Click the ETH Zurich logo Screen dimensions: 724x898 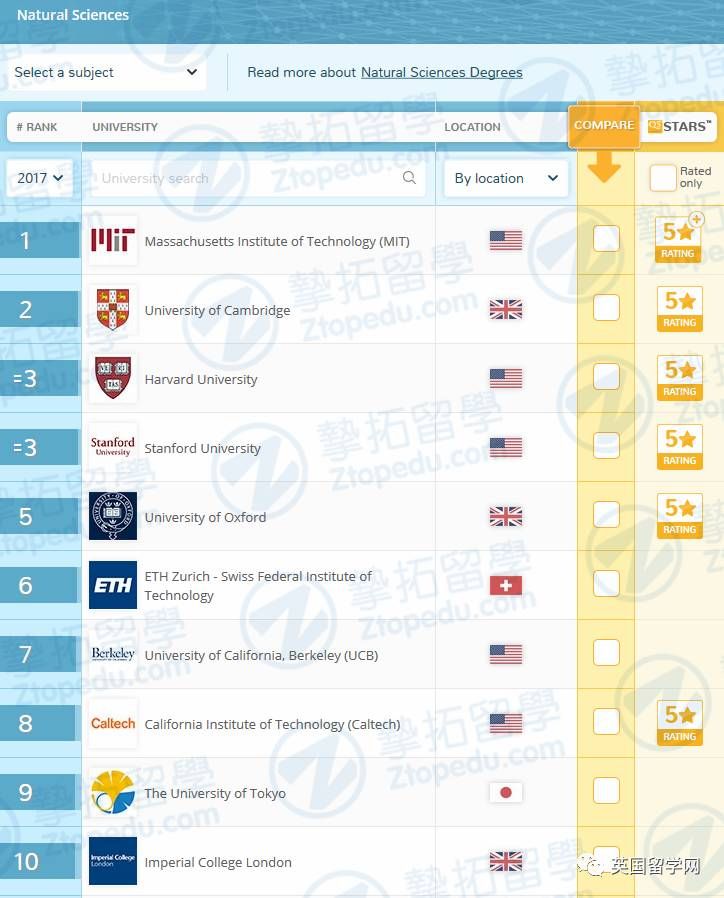113,585
